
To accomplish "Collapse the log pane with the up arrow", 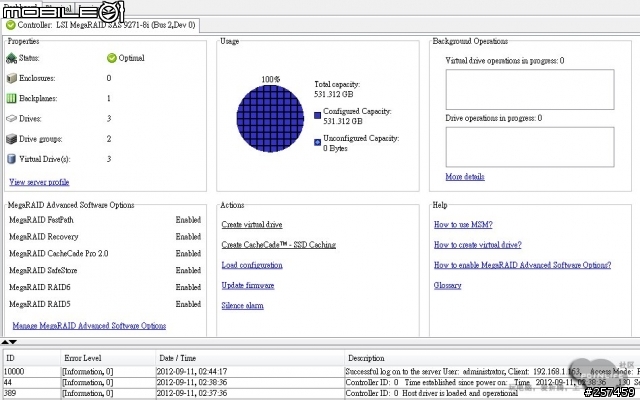I will coord(4,342).
